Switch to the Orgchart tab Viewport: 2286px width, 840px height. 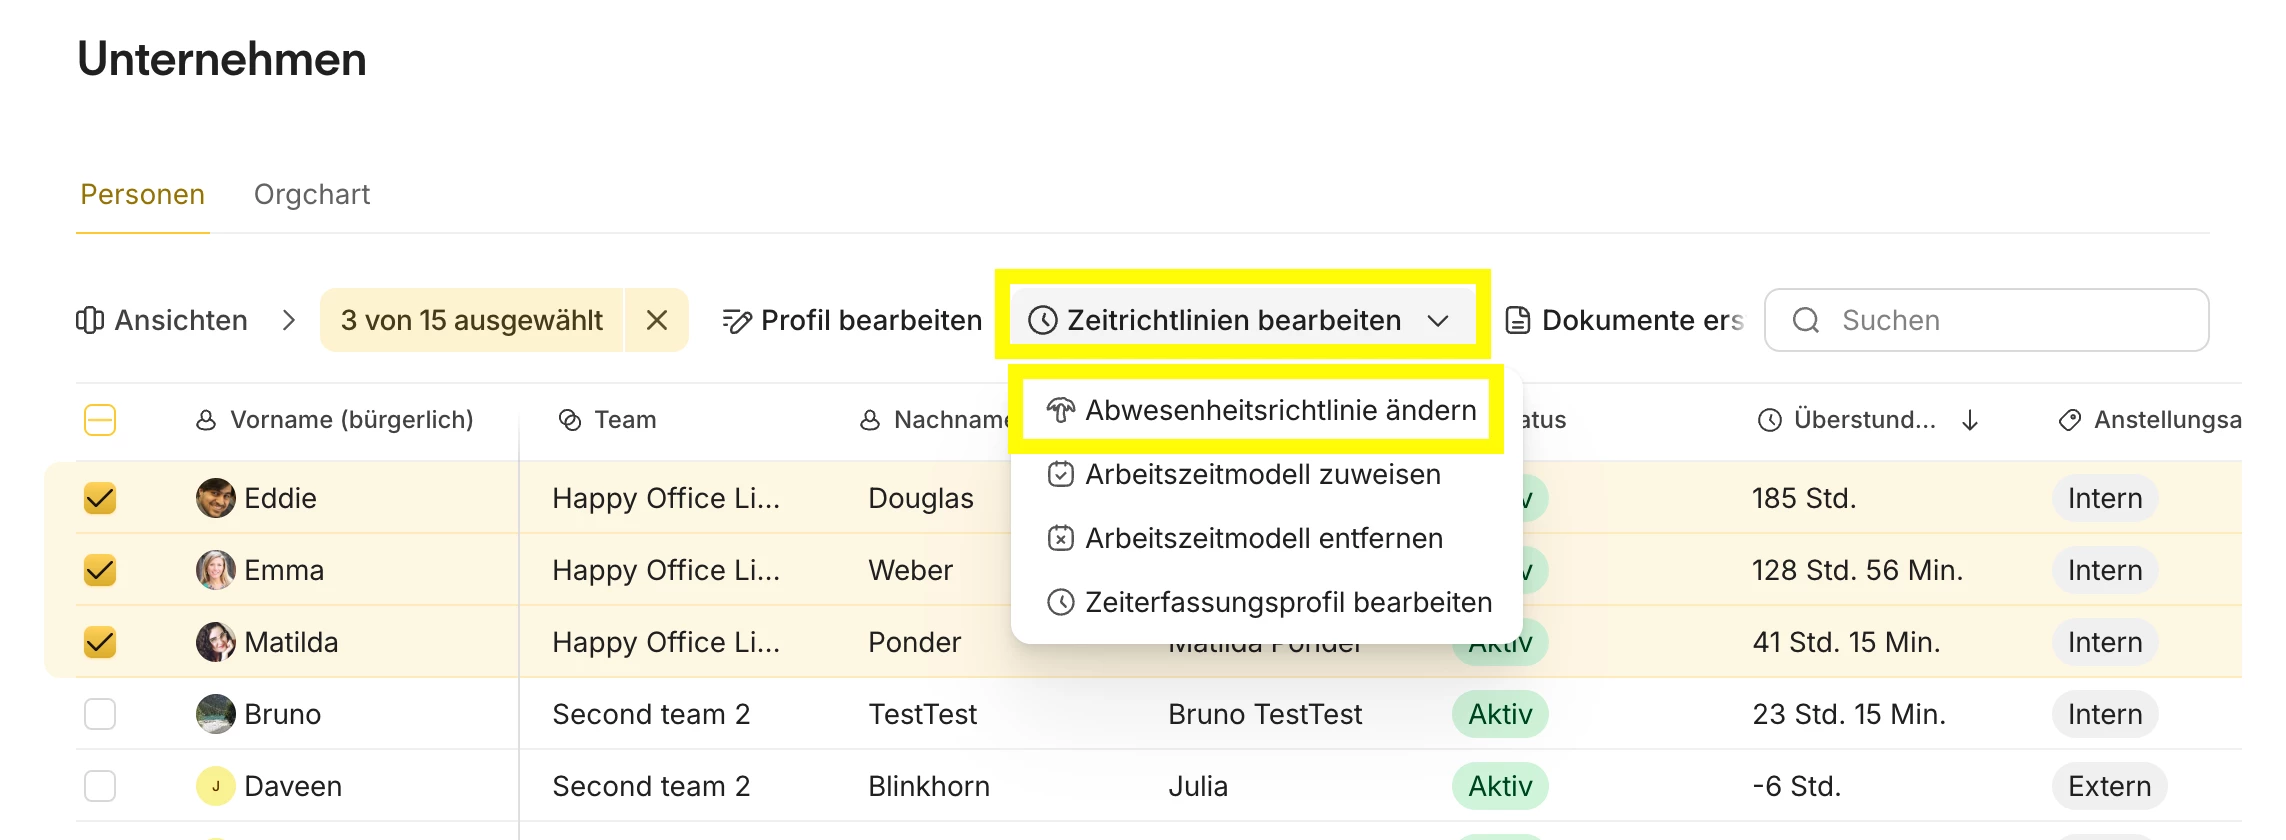tap(312, 194)
